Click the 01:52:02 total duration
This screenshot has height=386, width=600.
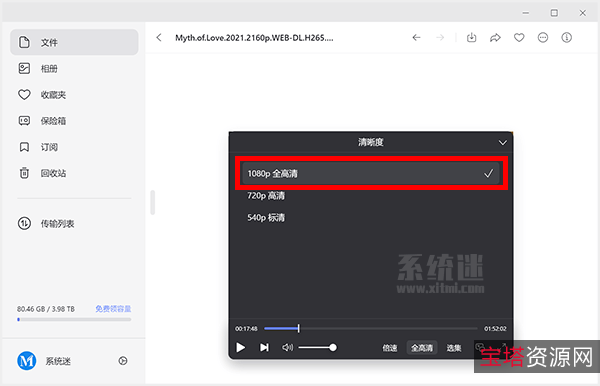(495, 329)
